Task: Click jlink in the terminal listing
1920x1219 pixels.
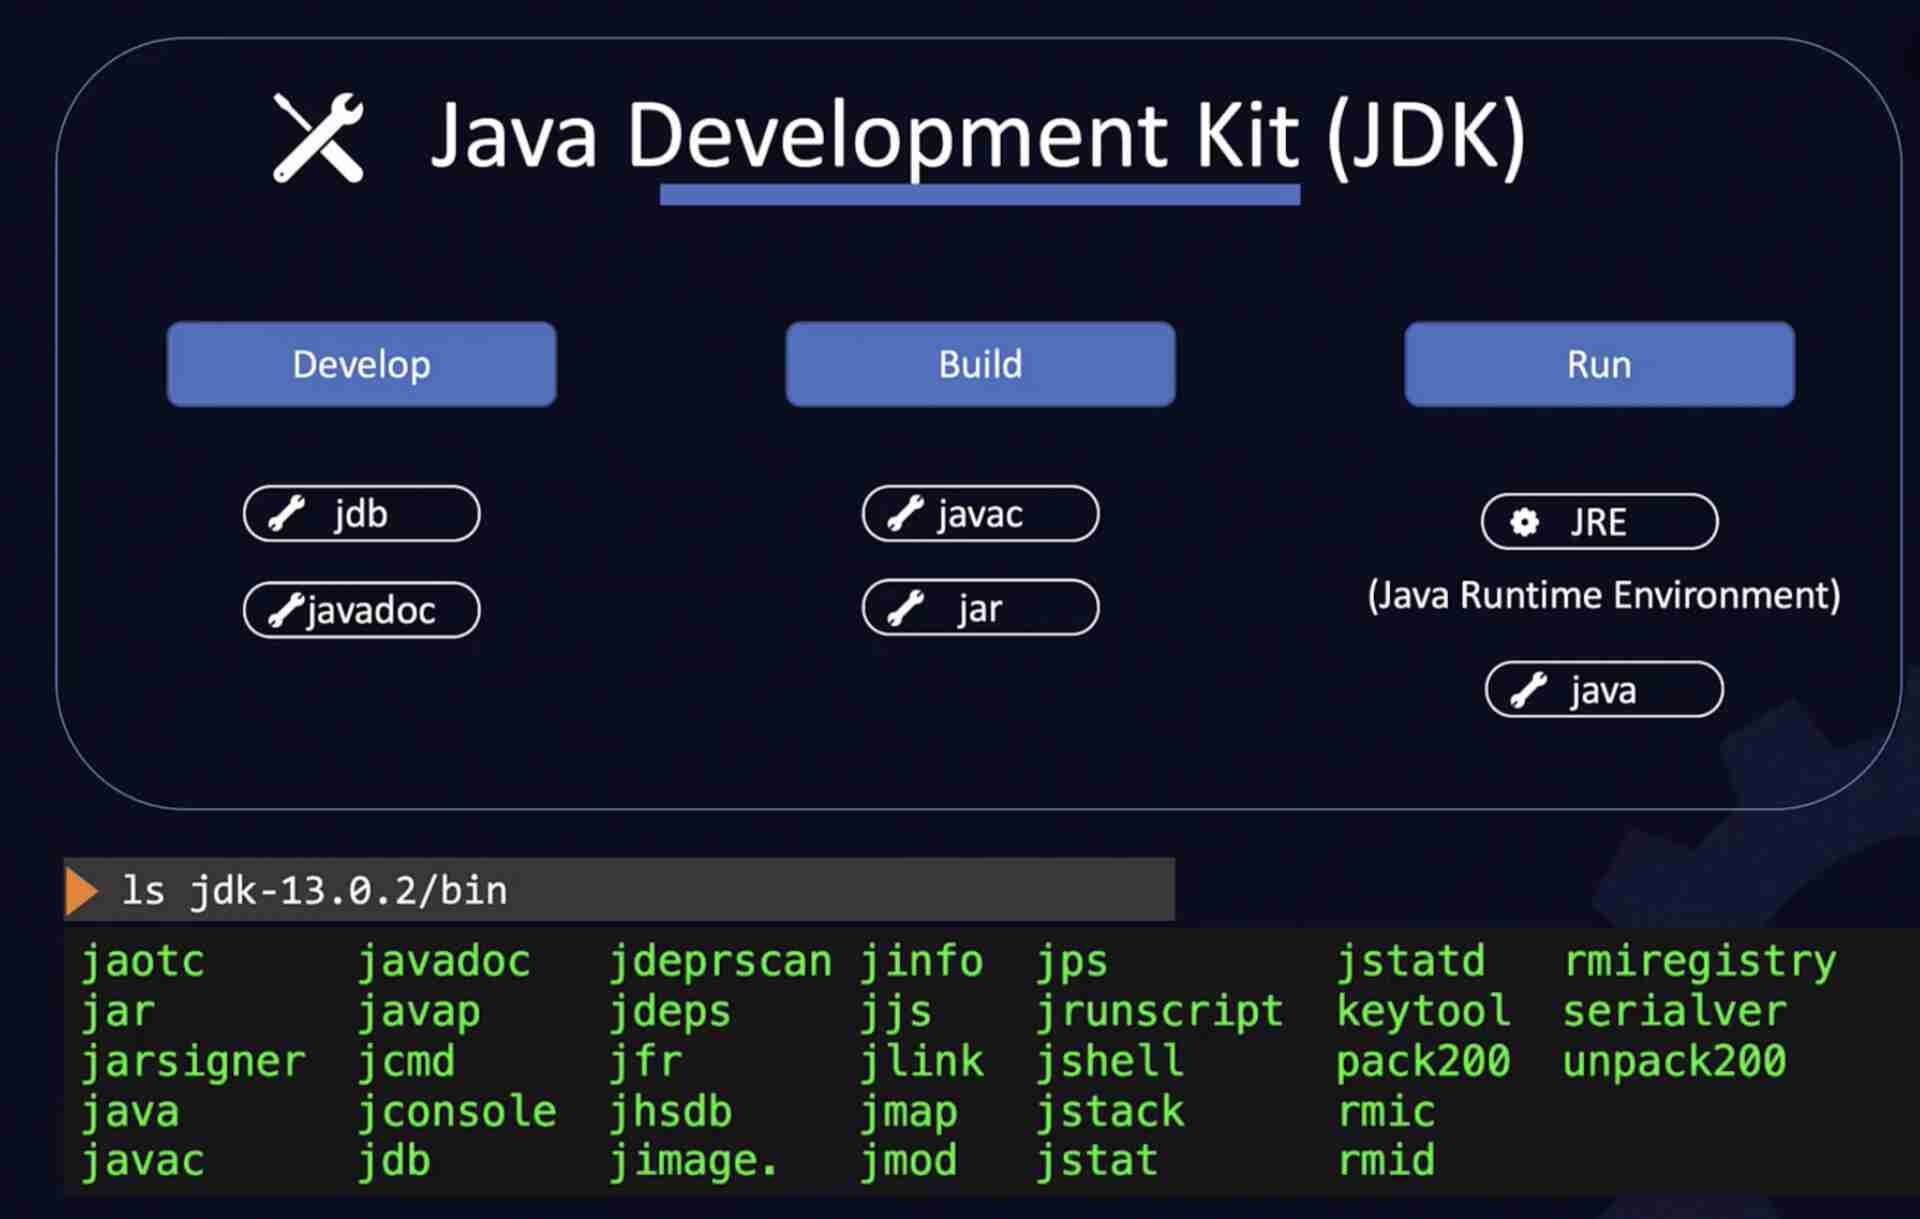Action: point(922,1061)
